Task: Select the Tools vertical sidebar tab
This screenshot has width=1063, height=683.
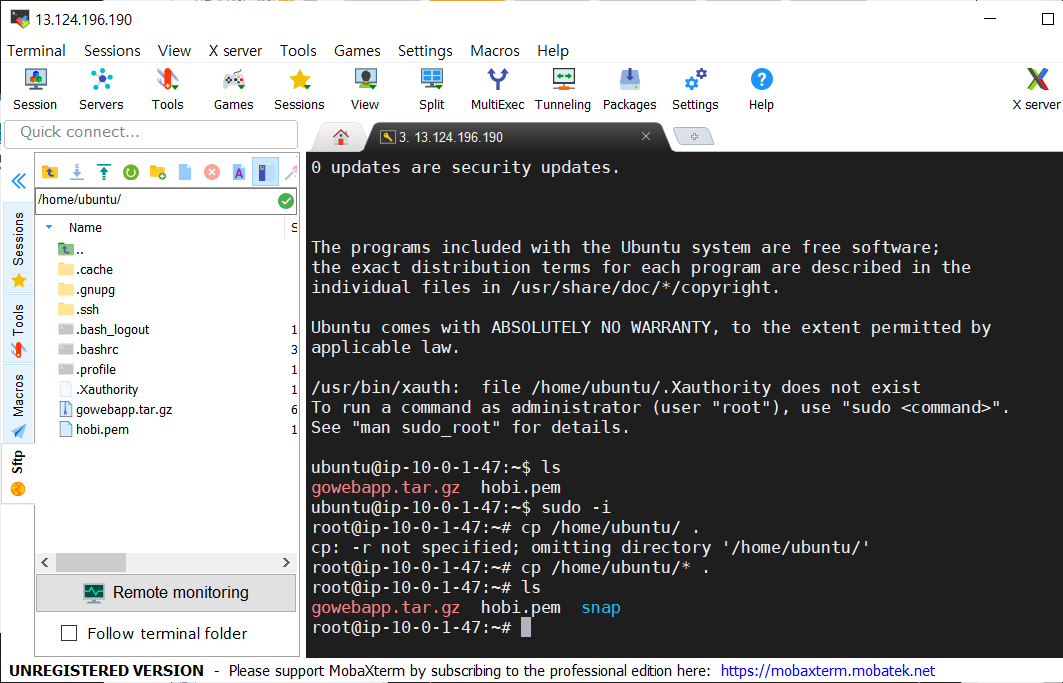Action: [18, 331]
